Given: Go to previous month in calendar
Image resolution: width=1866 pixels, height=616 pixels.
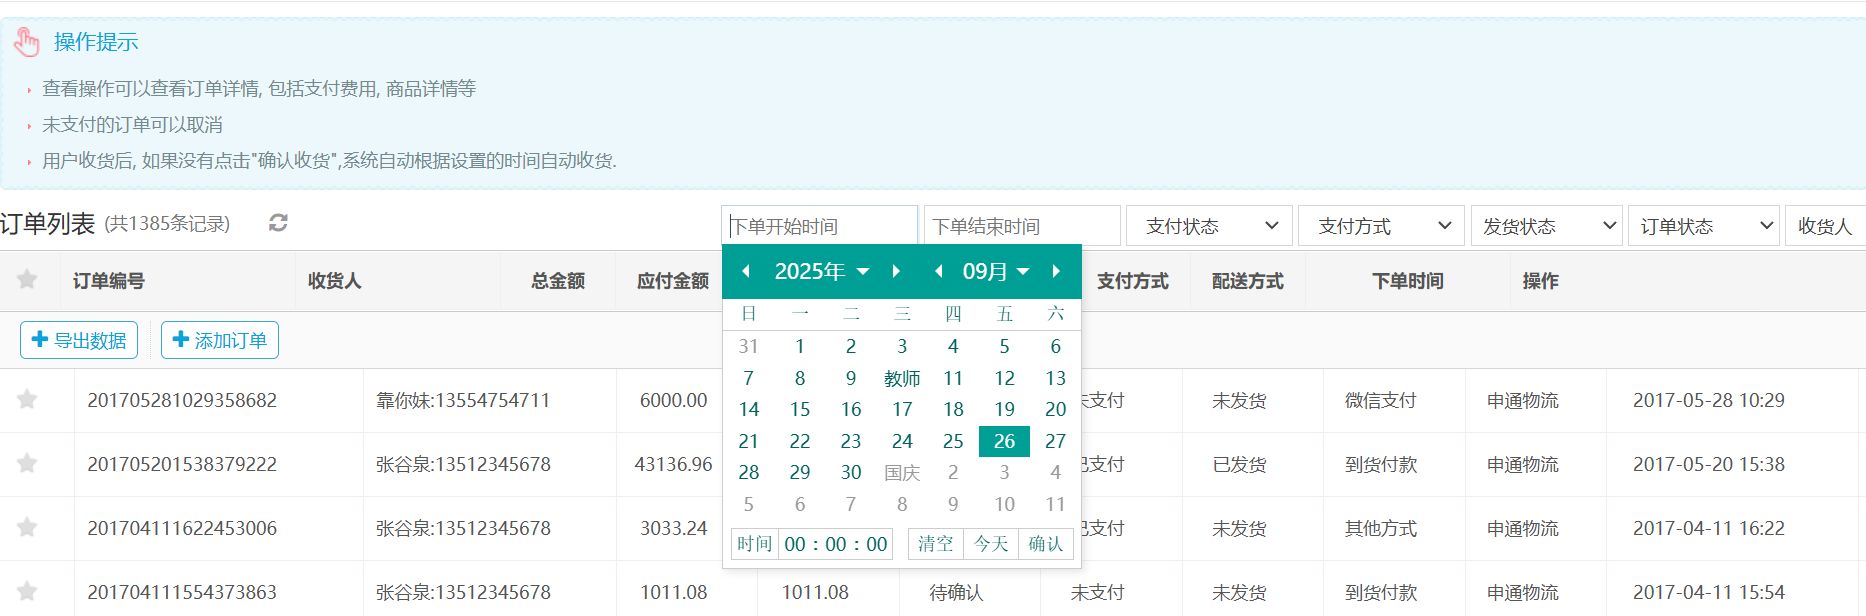Looking at the screenshot, I should coord(938,271).
